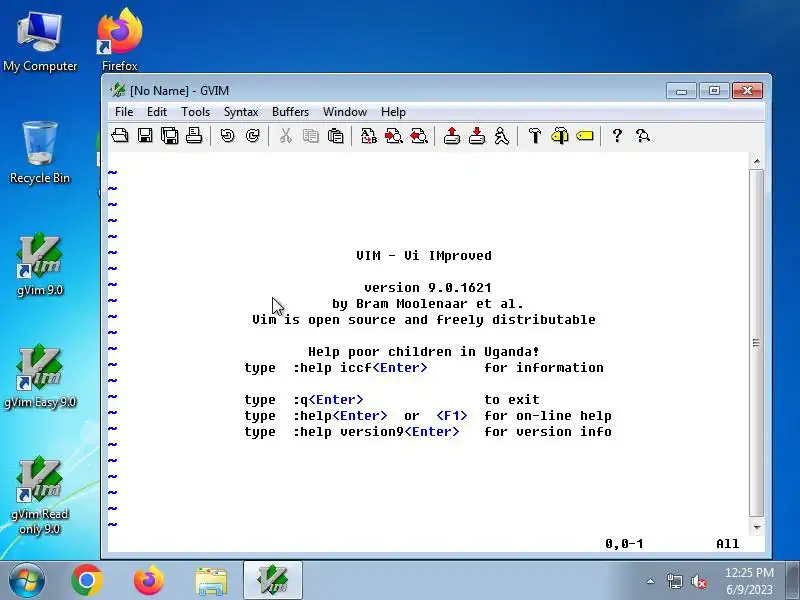Click the taskbar clock showing 12:25 PM
800x600 pixels.
pyautogui.click(x=749, y=581)
